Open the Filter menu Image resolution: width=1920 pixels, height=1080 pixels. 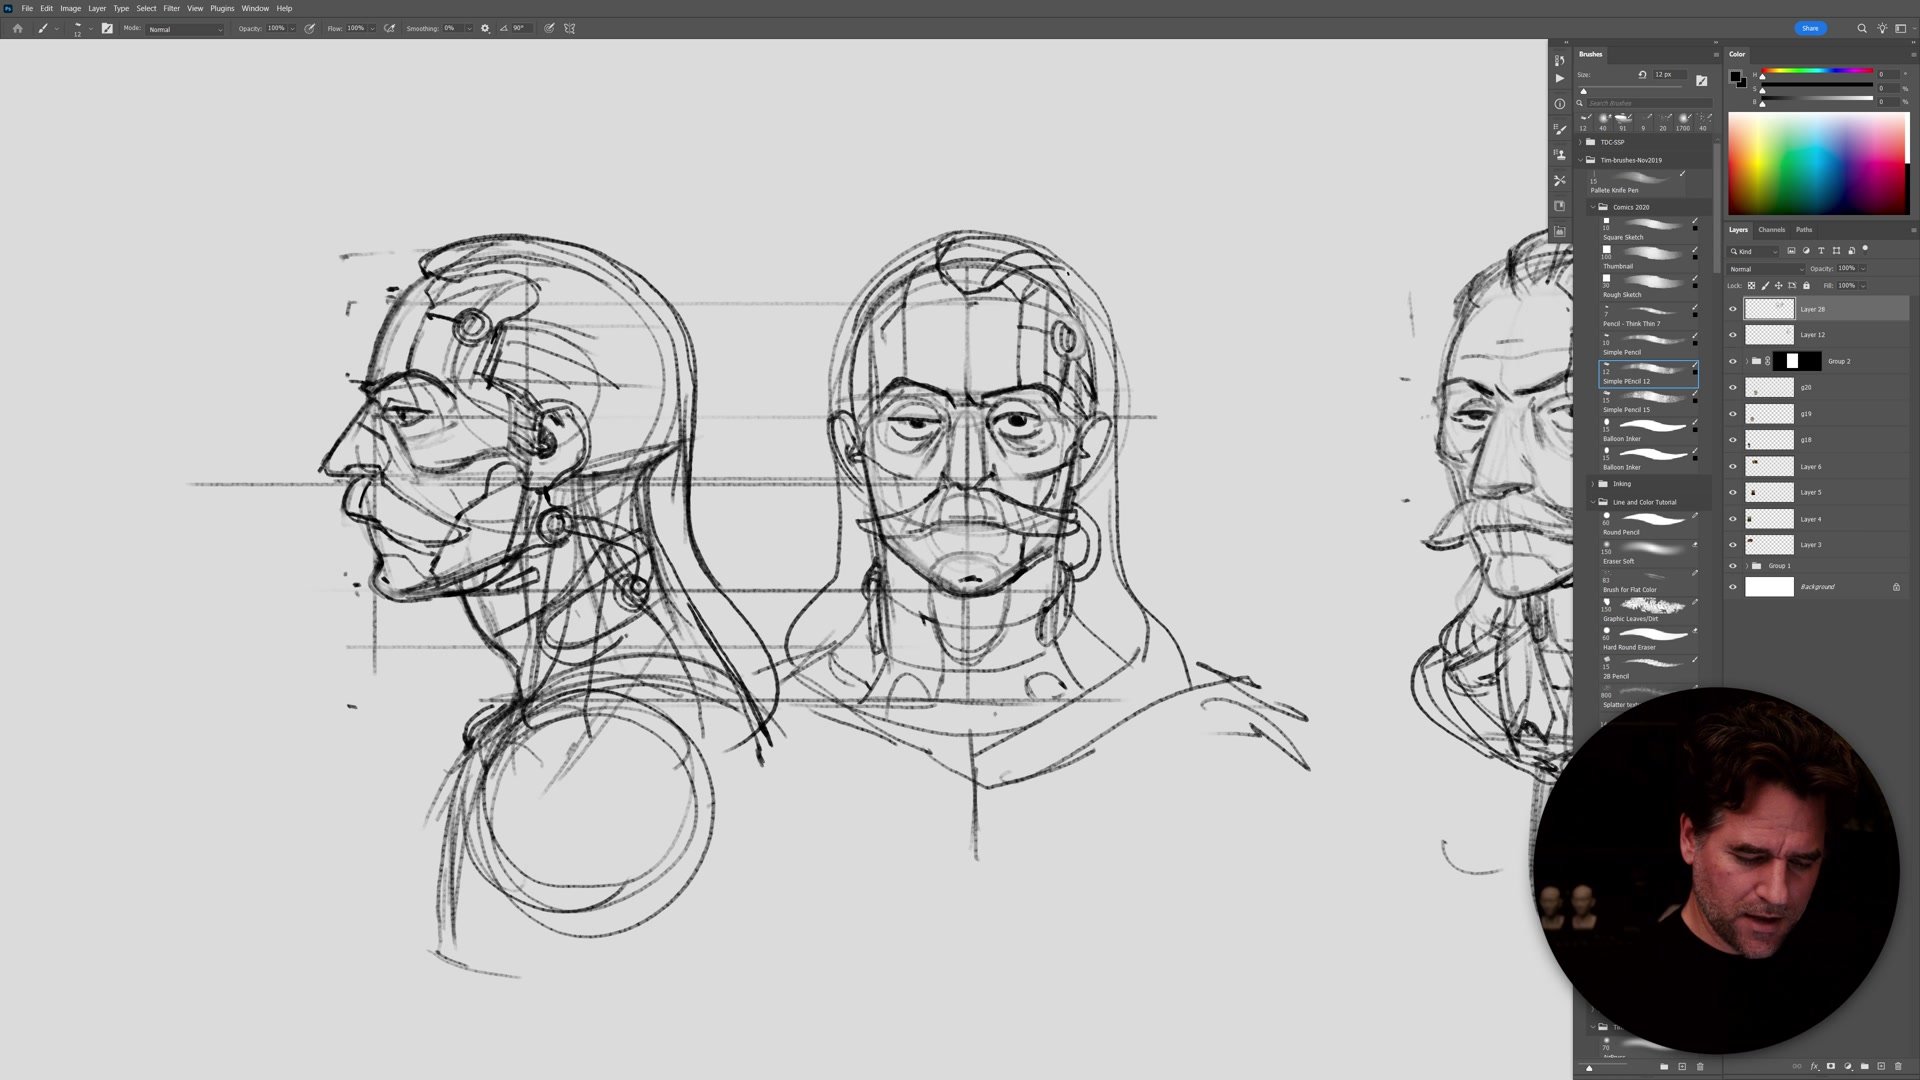click(x=171, y=8)
